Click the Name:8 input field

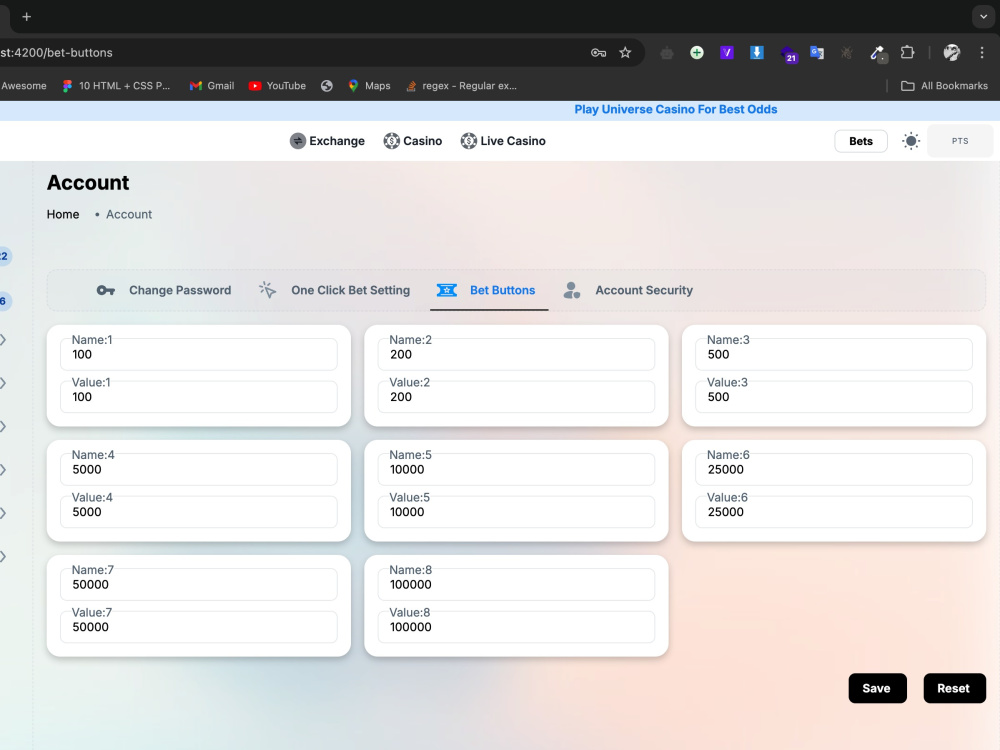[x=516, y=584]
